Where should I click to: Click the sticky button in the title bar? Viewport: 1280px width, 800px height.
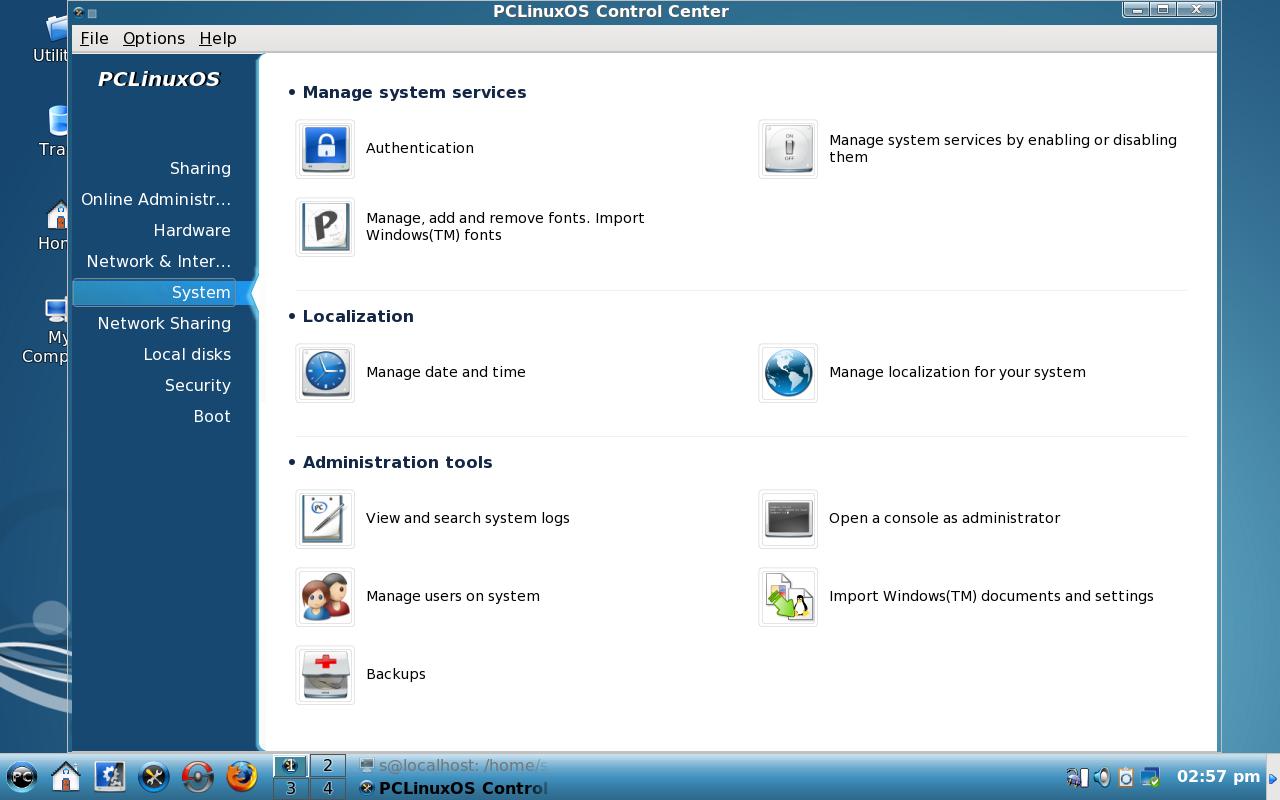93,13
